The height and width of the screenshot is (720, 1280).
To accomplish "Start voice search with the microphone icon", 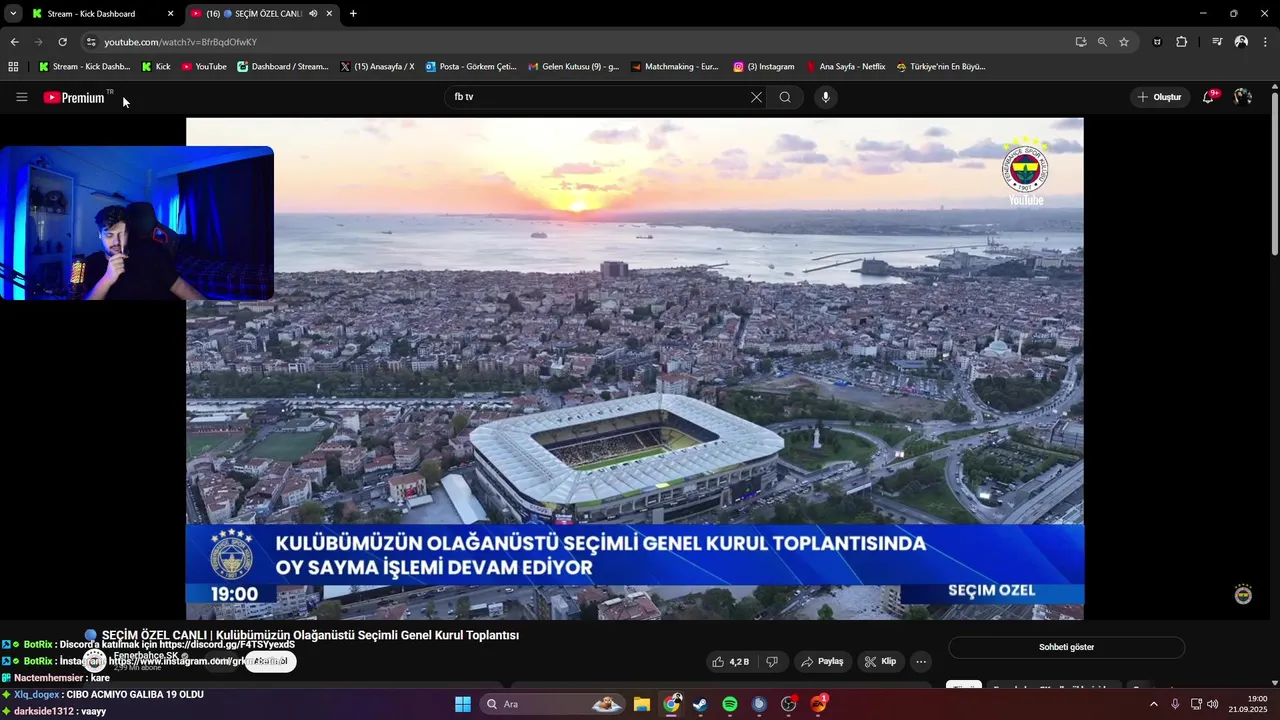I will 825,97.
